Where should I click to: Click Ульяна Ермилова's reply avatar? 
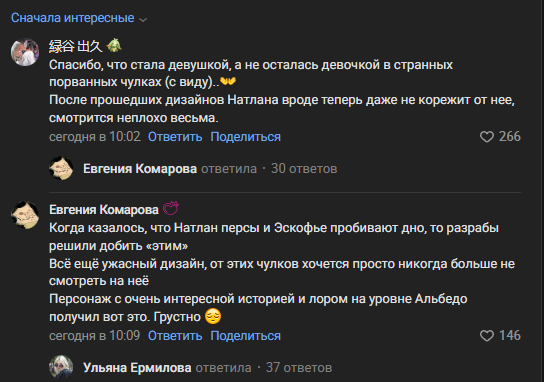click(x=61, y=367)
